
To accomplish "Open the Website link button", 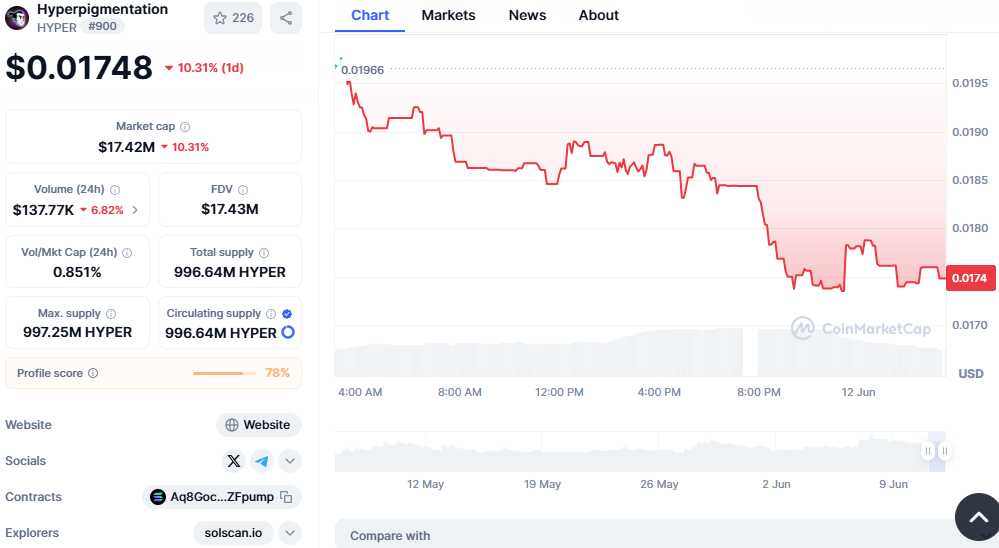I will point(258,425).
